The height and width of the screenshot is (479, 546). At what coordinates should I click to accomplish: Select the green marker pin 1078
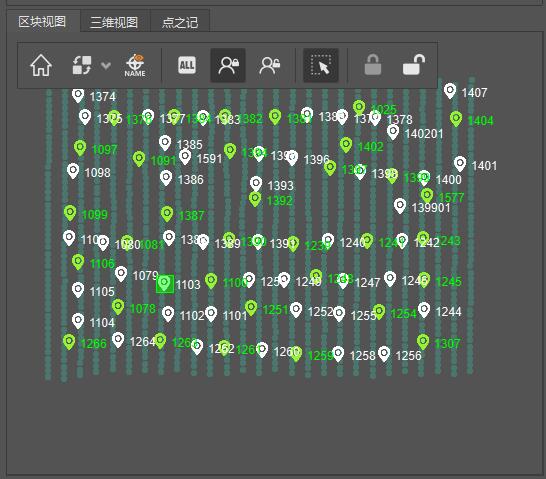click(x=118, y=307)
